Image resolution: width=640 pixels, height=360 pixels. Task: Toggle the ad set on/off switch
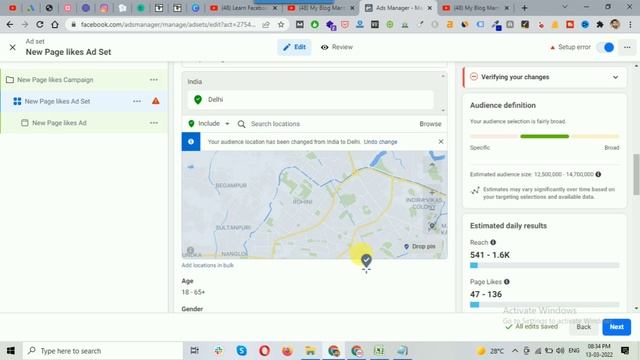pyautogui.click(x=606, y=47)
